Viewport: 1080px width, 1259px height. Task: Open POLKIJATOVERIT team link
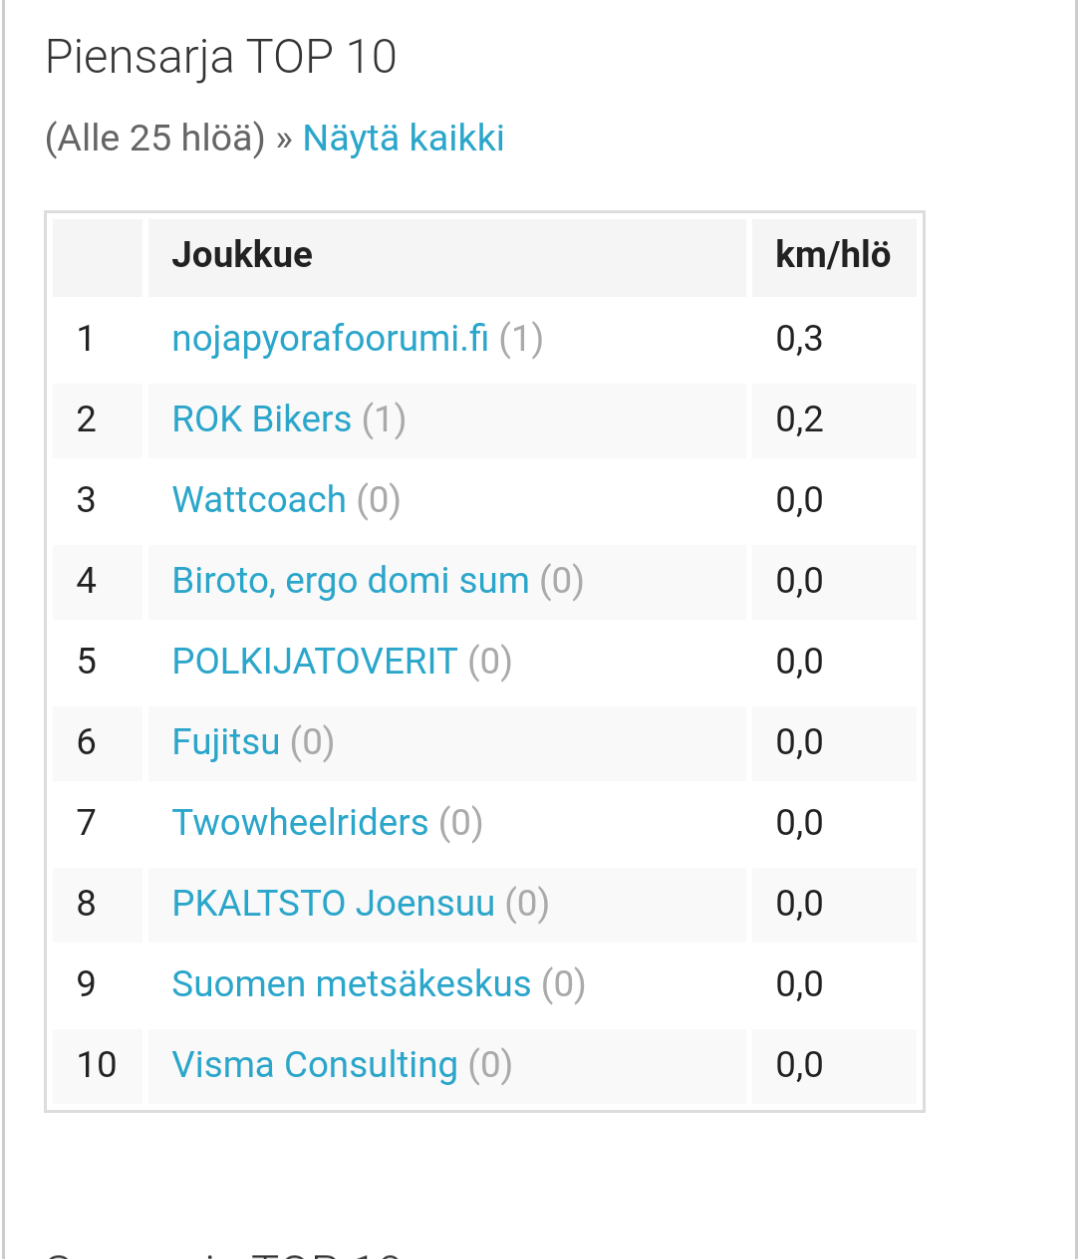[314, 662]
